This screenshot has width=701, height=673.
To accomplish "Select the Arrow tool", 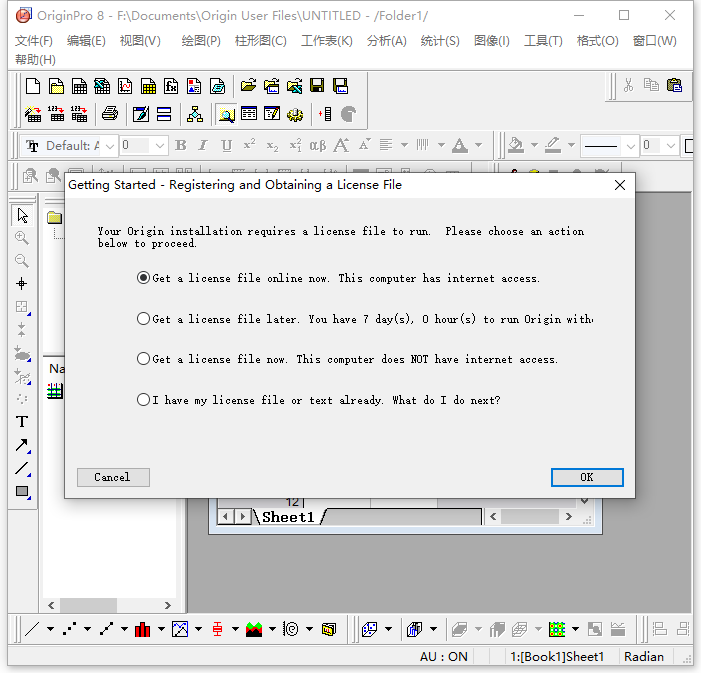I will pos(22,445).
